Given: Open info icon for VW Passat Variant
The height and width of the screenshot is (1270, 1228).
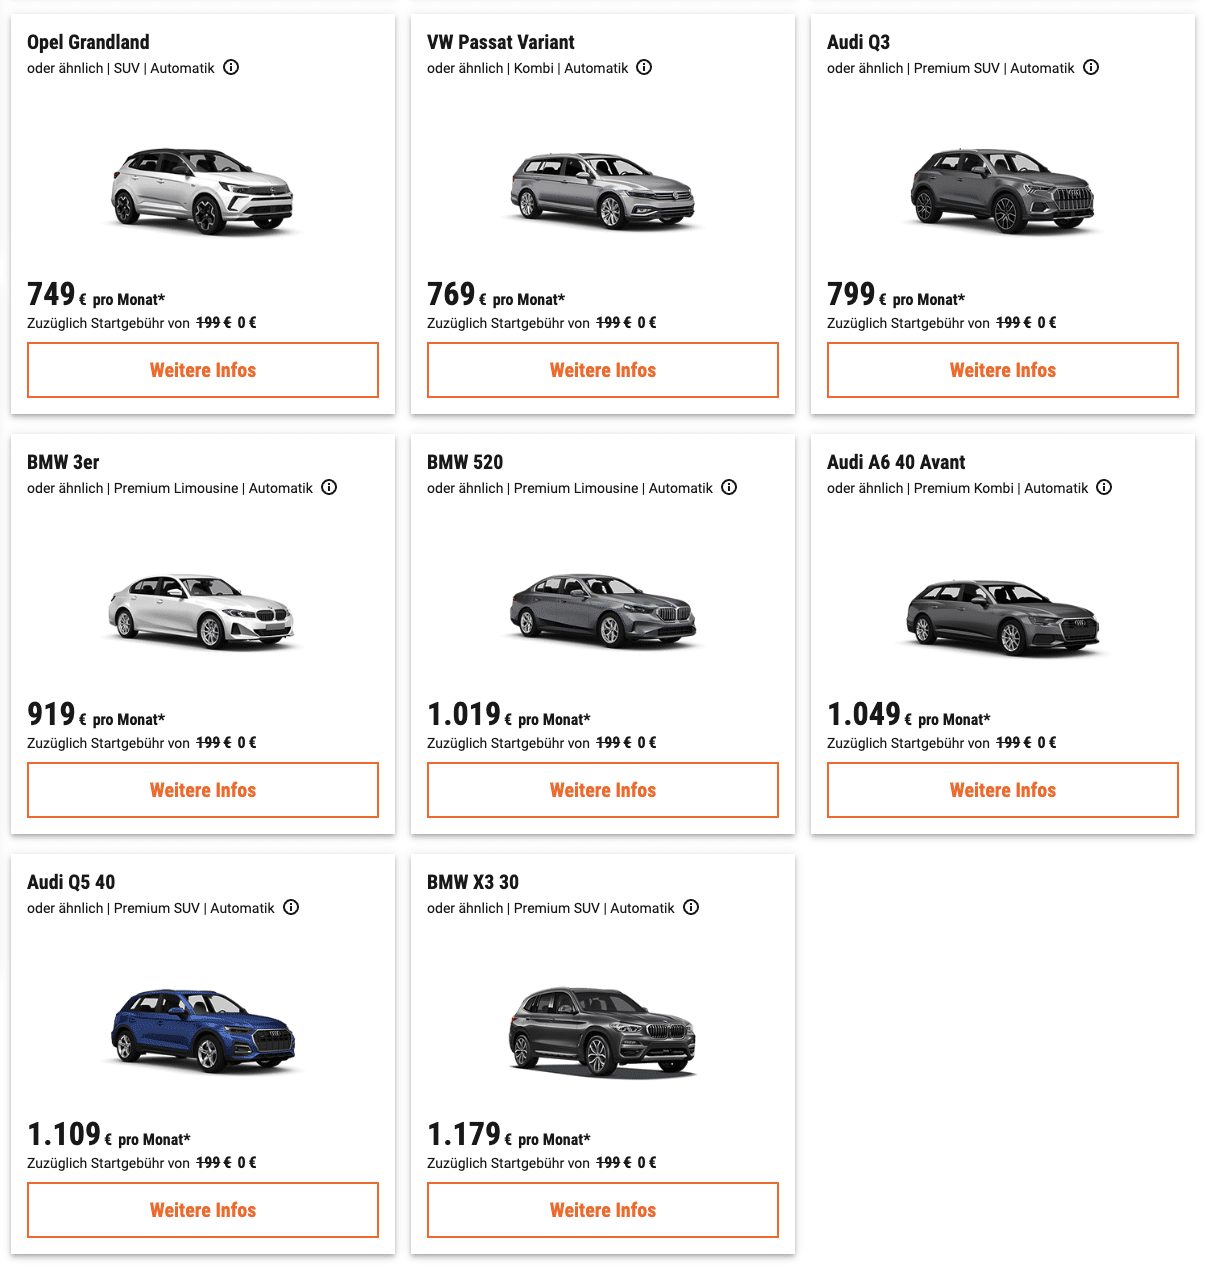Looking at the screenshot, I should [x=644, y=68].
